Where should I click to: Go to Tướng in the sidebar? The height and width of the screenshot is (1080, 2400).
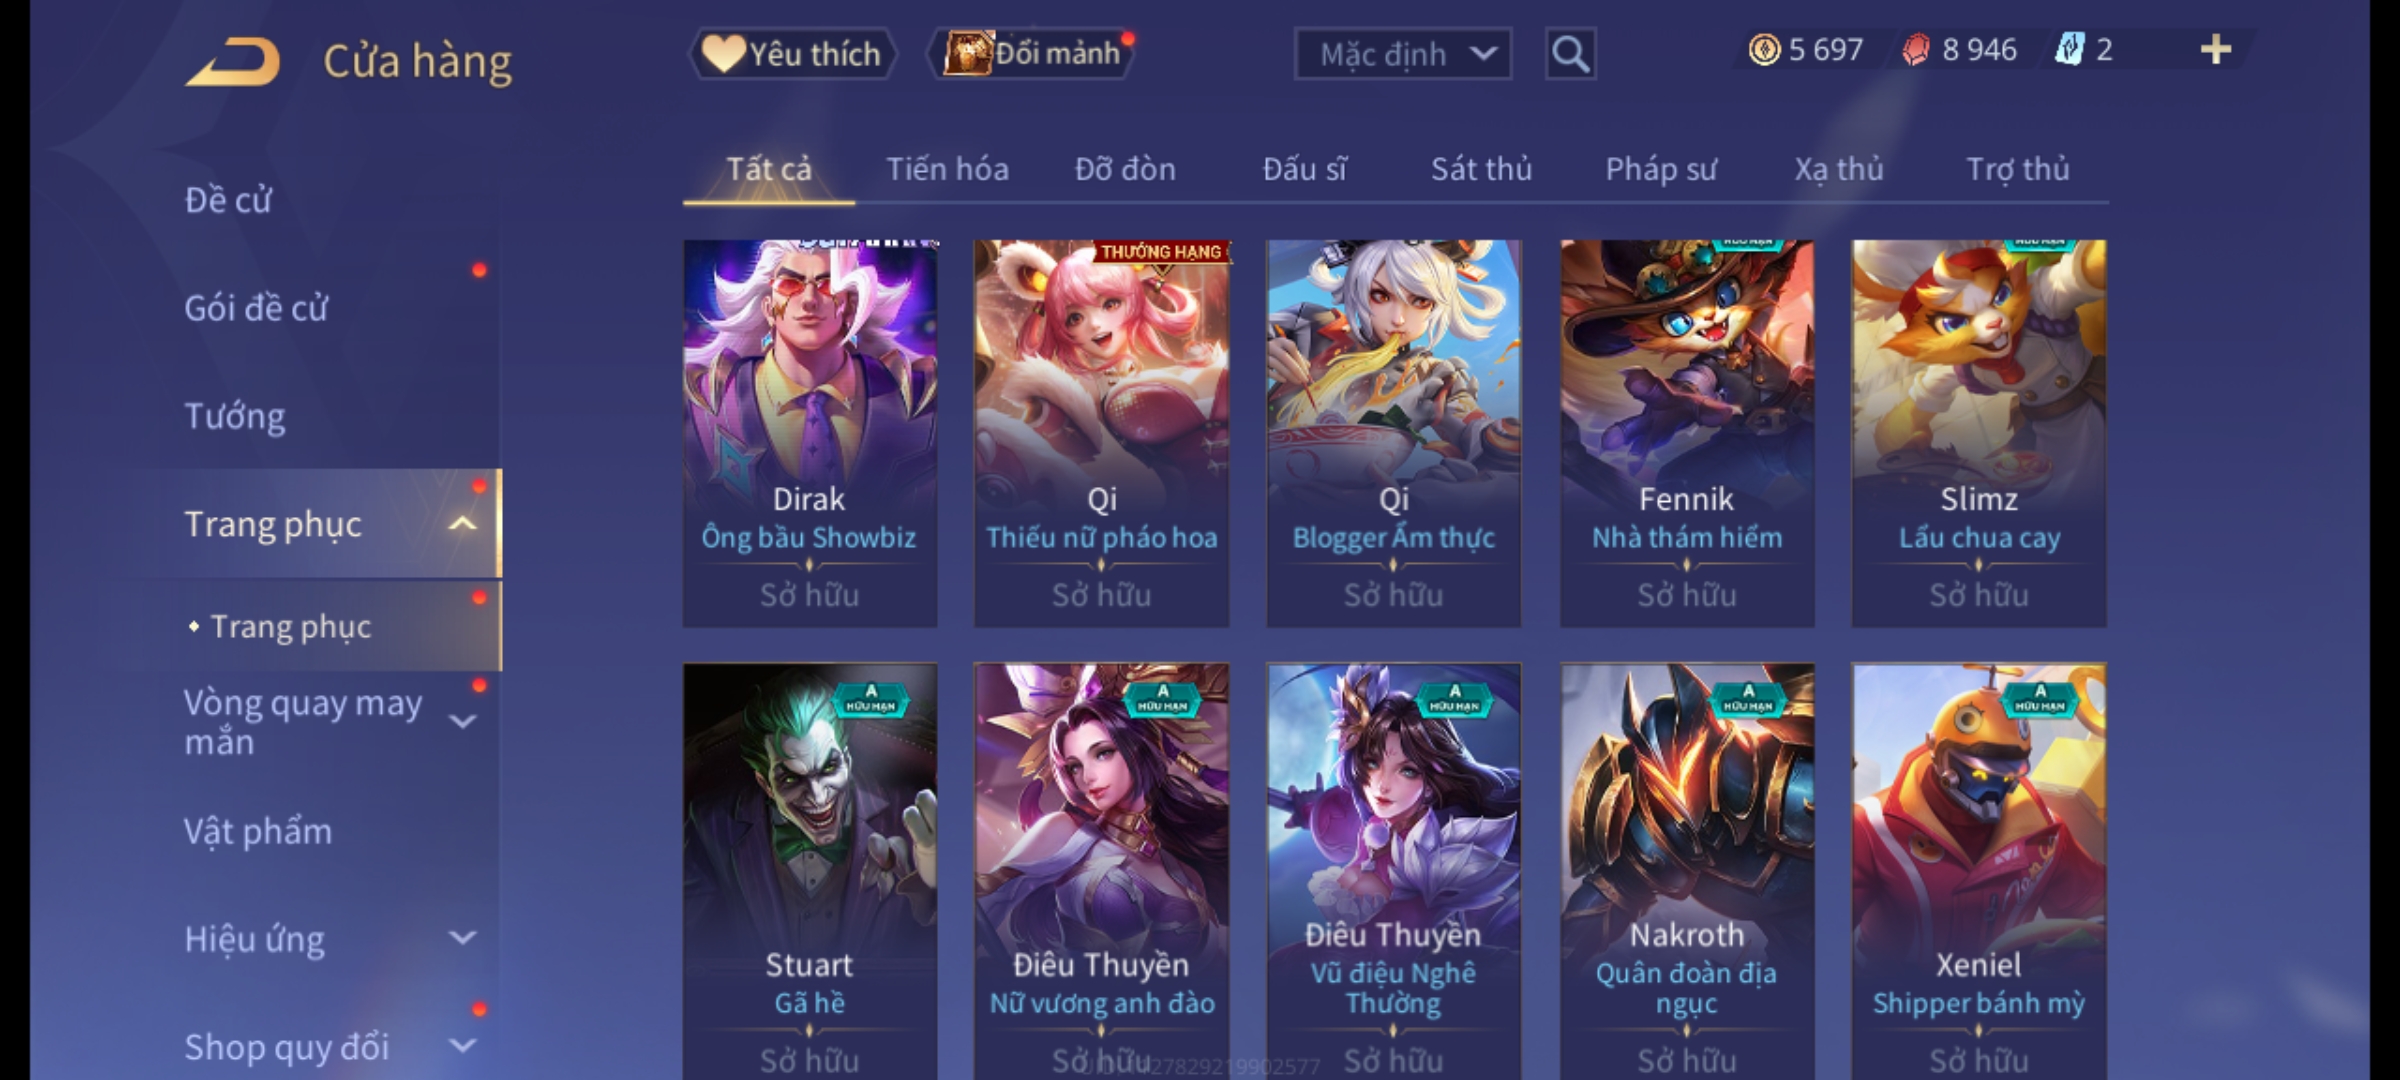click(235, 416)
